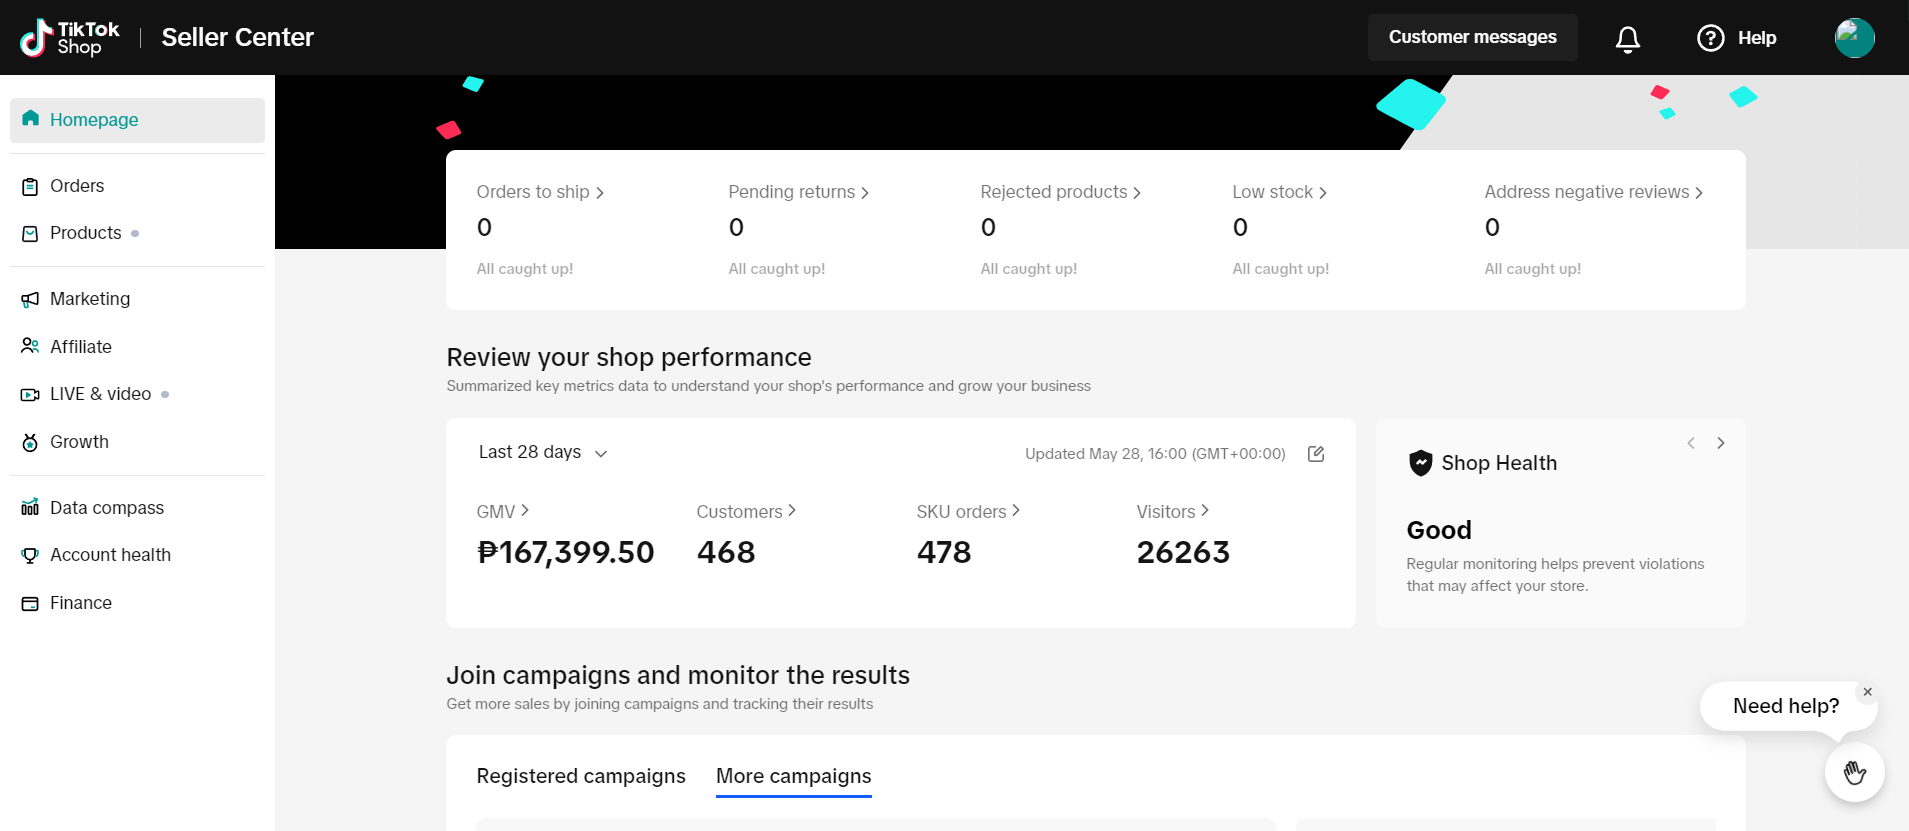Open Account health from sidebar
The width and height of the screenshot is (1909, 831).
click(110, 555)
